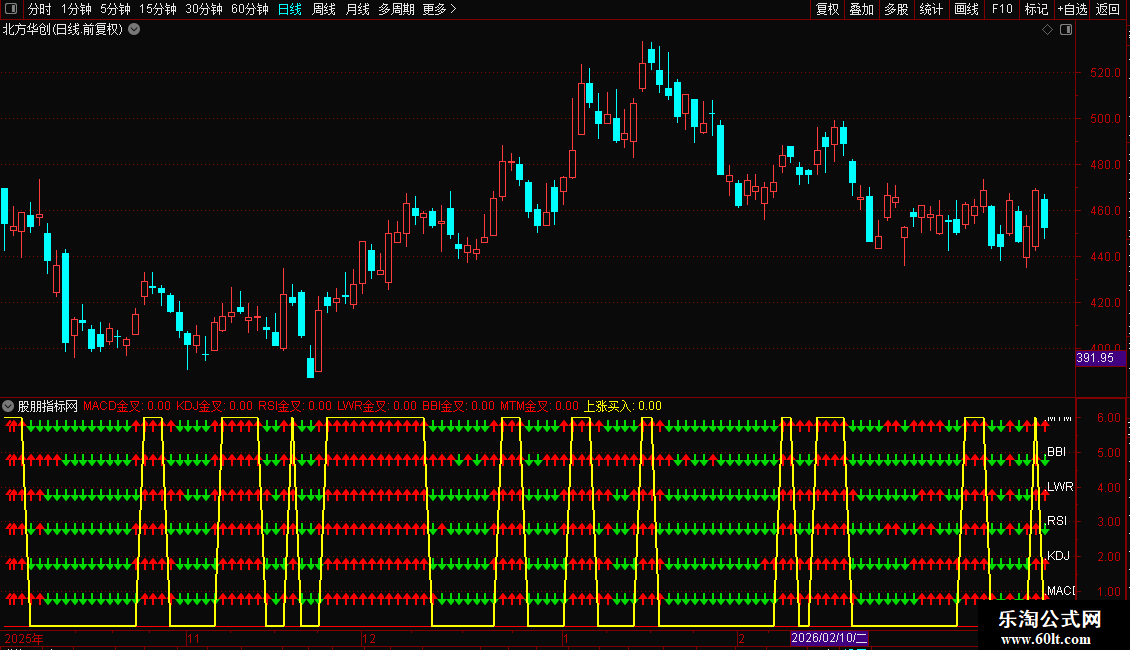The width and height of the screenshot is (1130, 650).
Task: Select the 60分钟 period tab
Action: coord(250,9)
